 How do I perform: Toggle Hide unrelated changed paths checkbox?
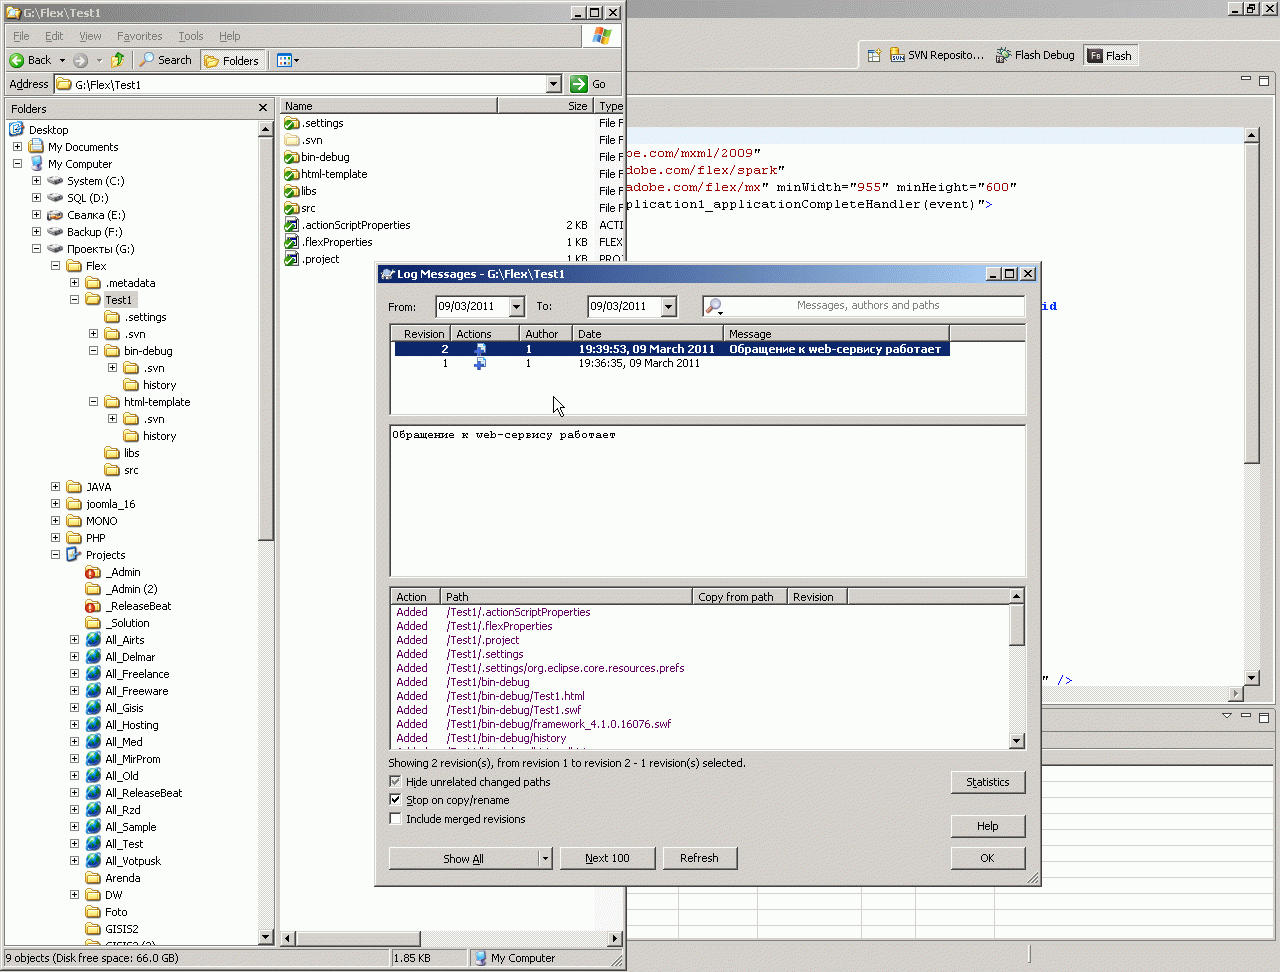click(395, 782)
